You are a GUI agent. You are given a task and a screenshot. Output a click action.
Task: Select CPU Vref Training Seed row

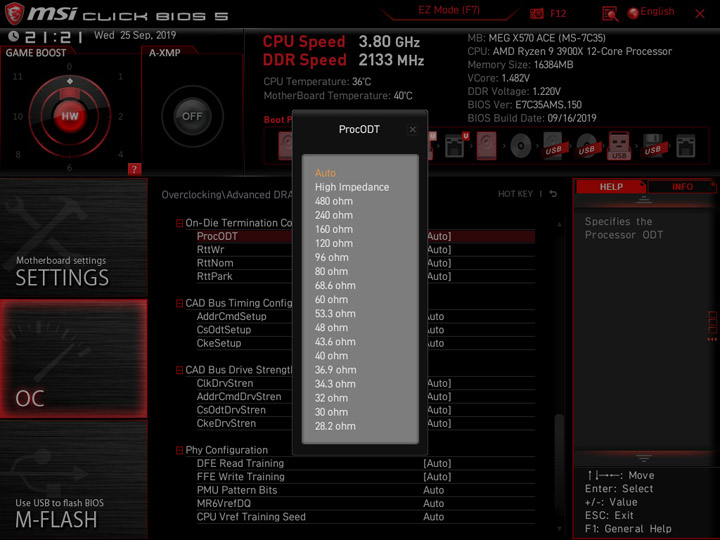366,517
